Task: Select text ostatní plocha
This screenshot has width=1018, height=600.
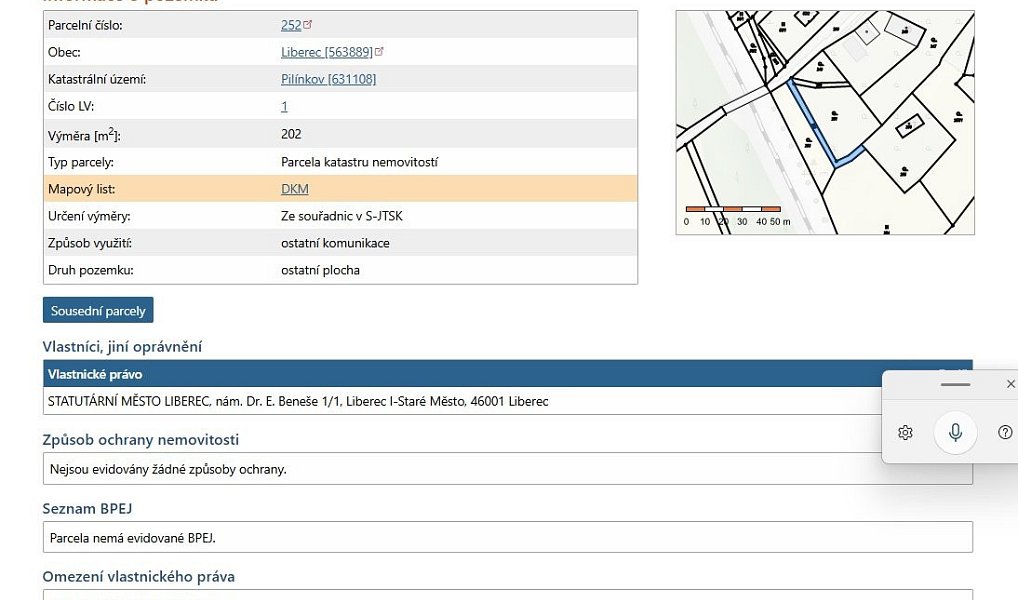Action: click(320, 270)
